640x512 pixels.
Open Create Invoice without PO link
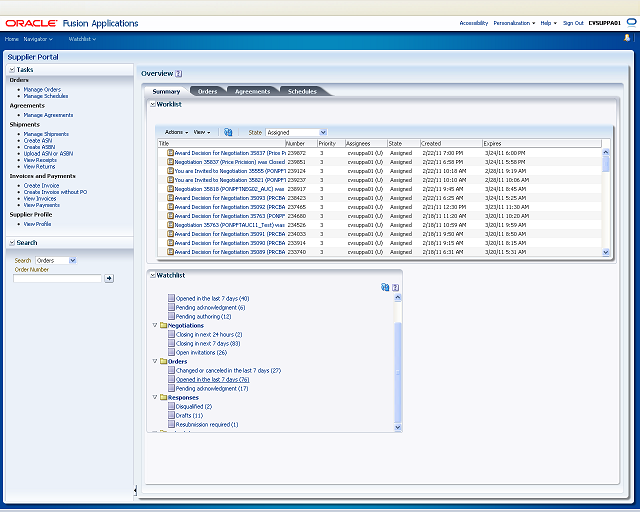tap(55, 192)
